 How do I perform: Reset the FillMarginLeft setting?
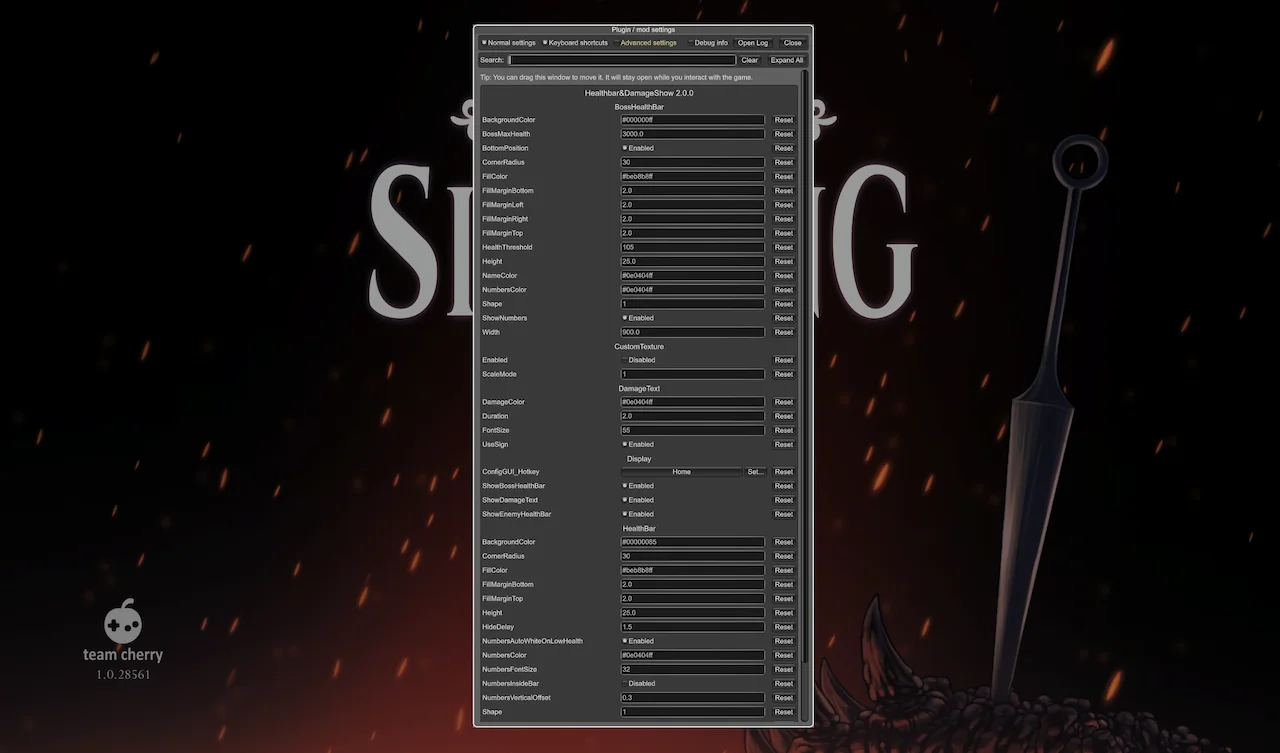tap(784, 205)
